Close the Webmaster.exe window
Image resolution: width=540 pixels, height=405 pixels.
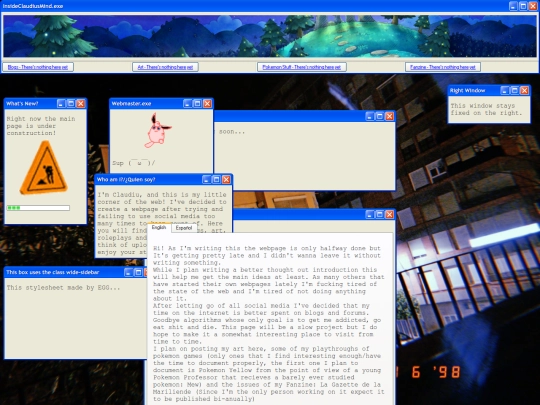(x=207, y=103)
